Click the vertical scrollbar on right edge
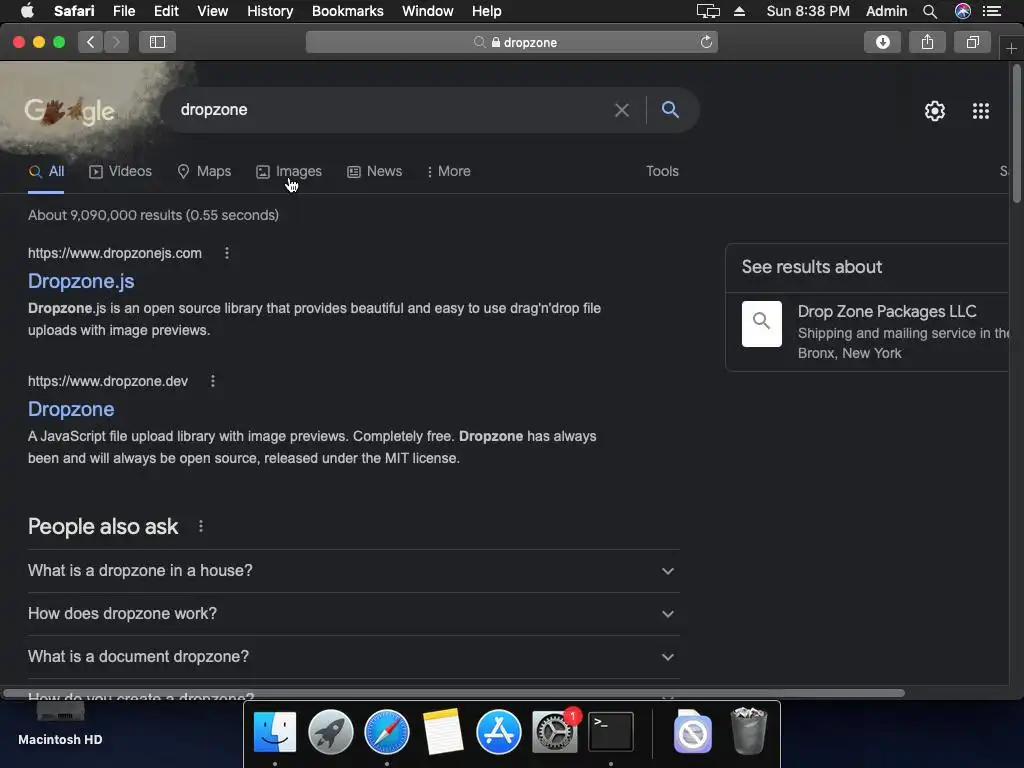Viewport: 1024px width, 768px height. 1016,134
